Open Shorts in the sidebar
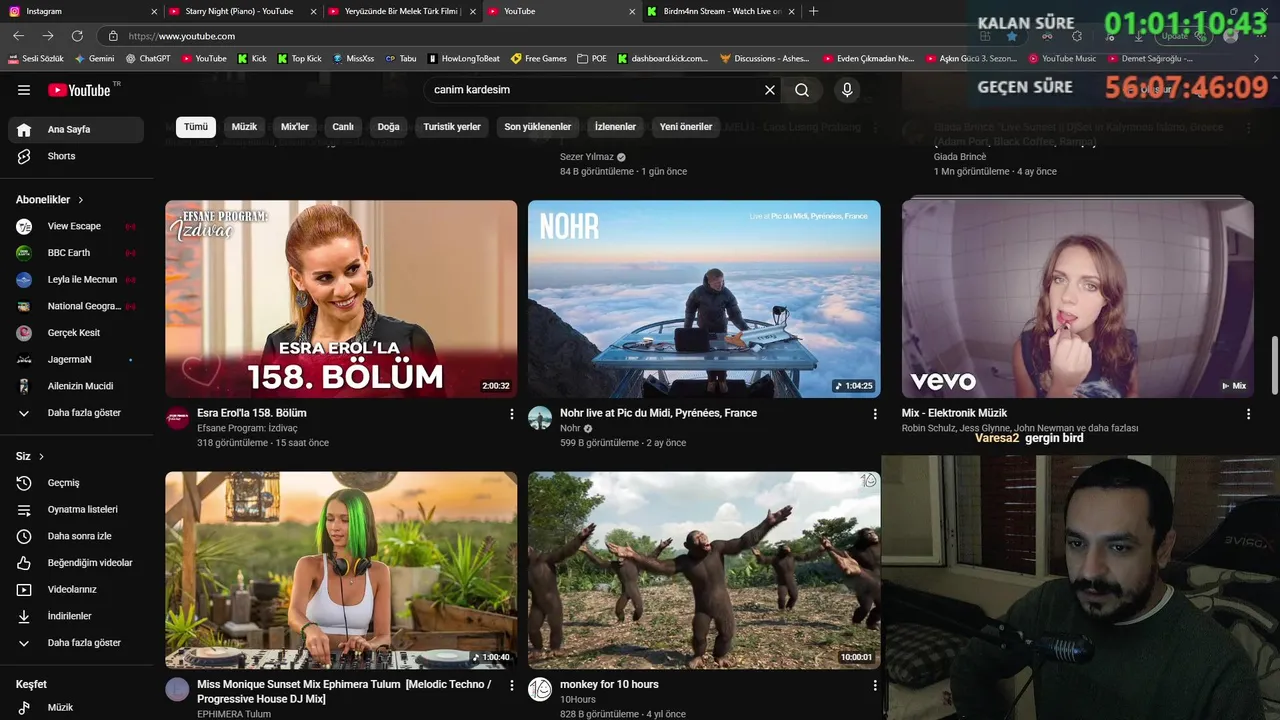Screen dimensions: 1280x720 click(x=77, y=156)
